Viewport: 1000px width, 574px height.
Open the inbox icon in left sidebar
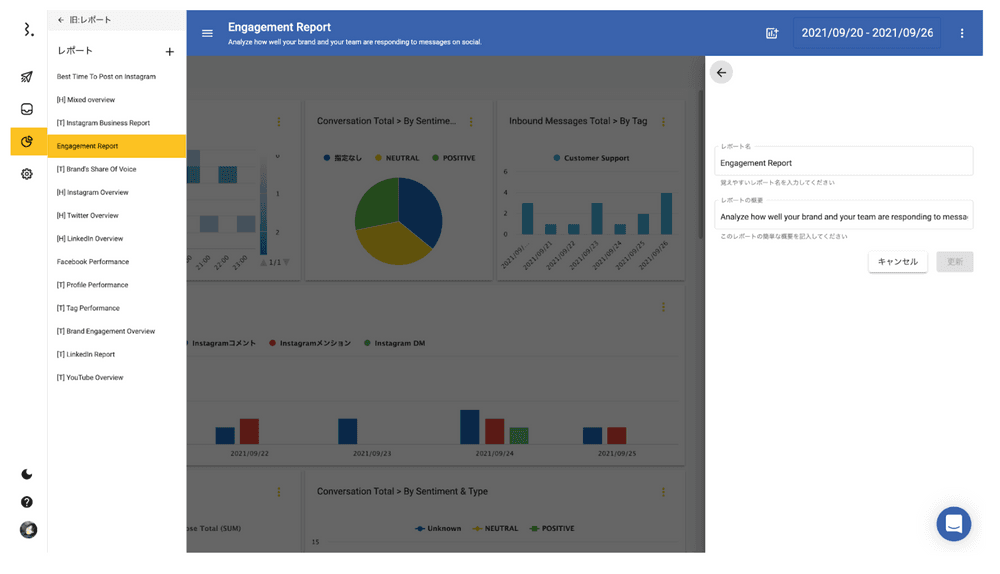pyautogui.click(x=27, y=109)
